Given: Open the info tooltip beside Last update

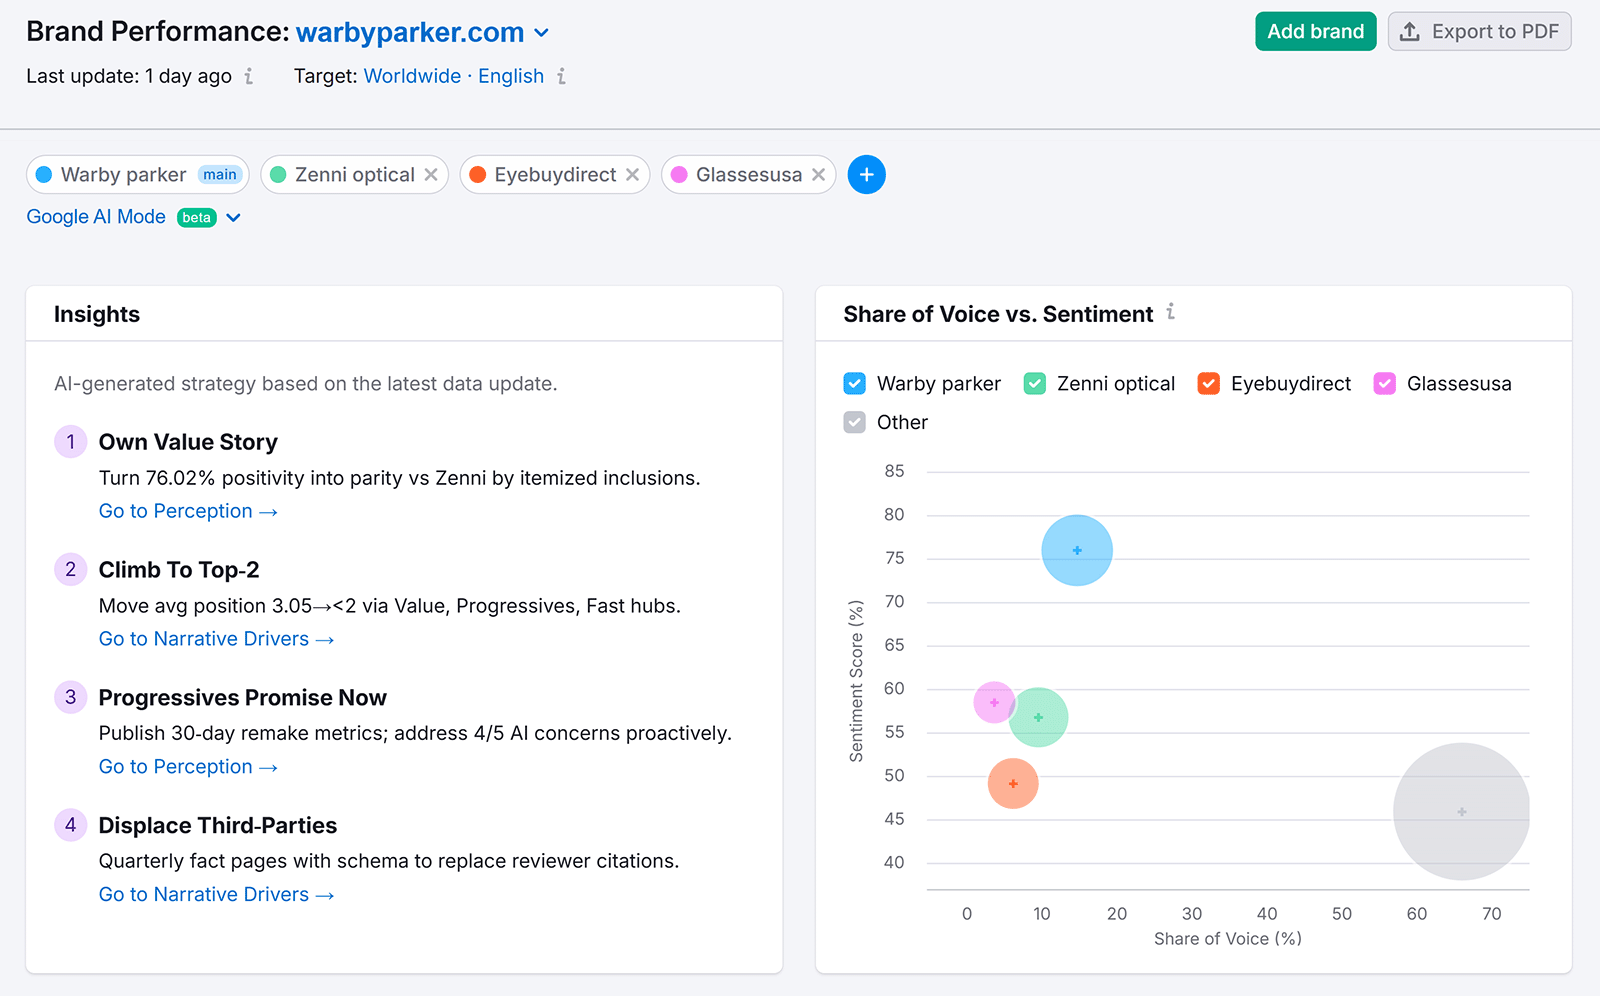Looking at the screenshot, I should point(248,76).
